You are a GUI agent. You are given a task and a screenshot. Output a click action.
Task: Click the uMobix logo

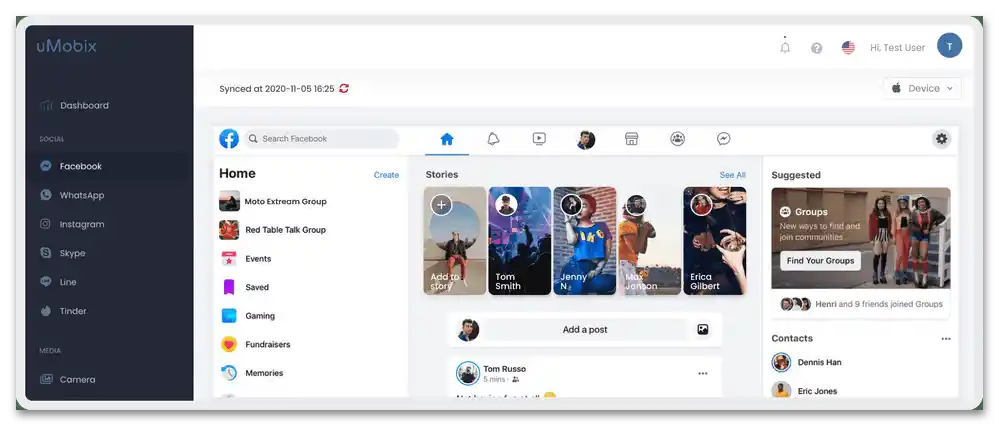point(66,46)
